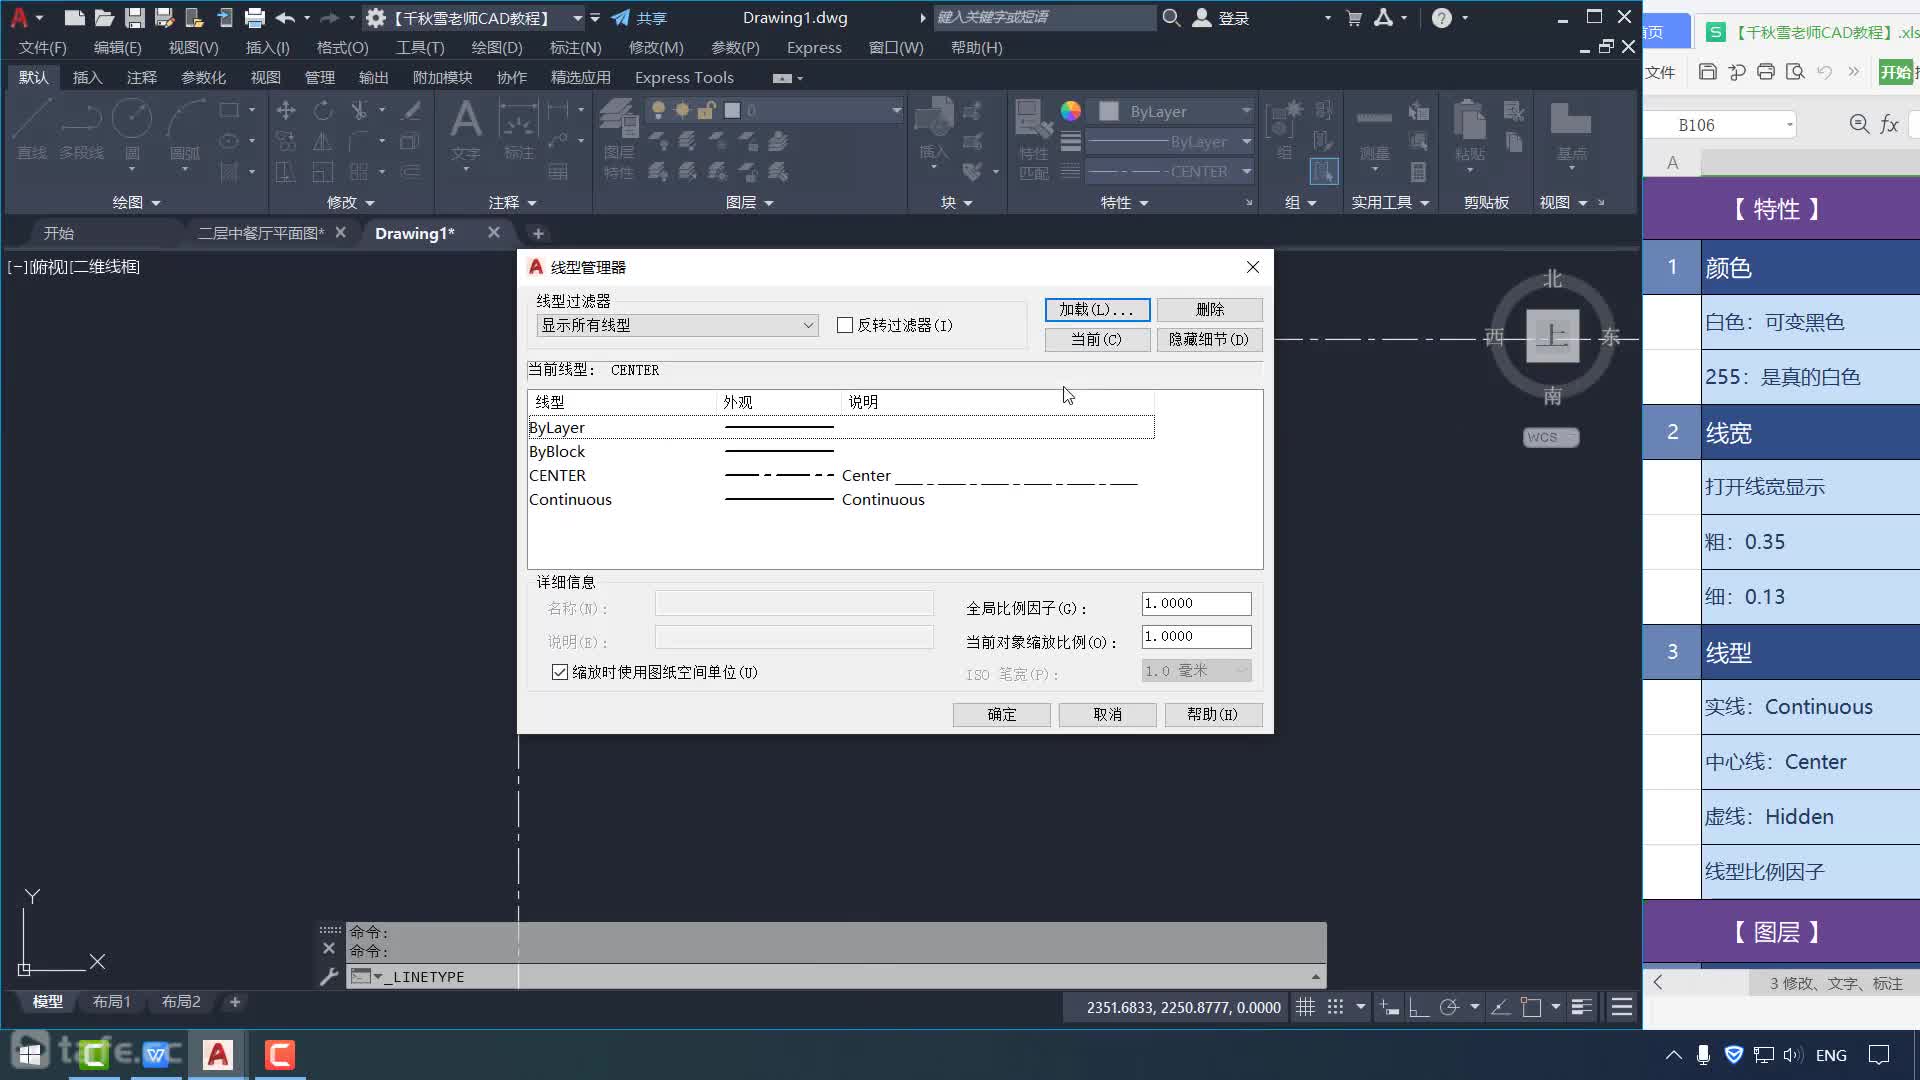Click the Paste (粘贴) icon
Screen dimensions: 1920x1080
coord(1469,130)
